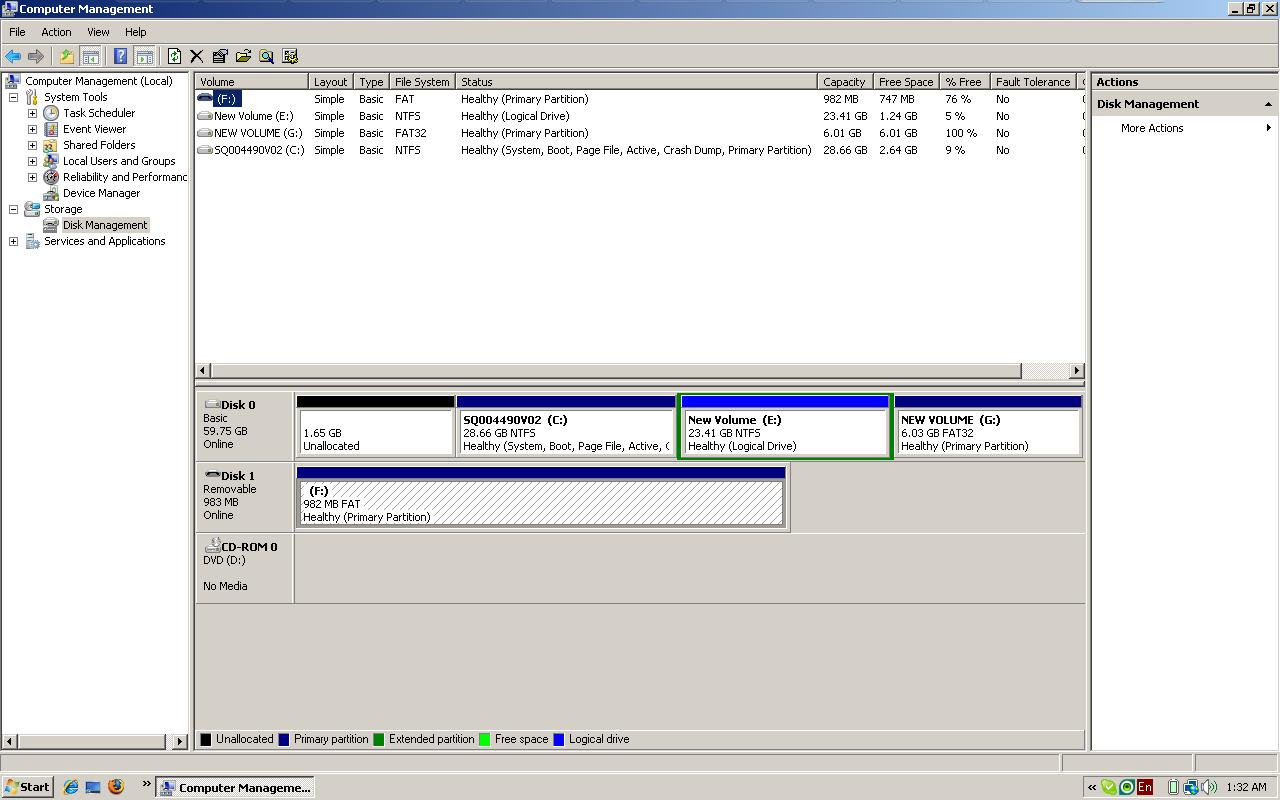Select the New Volume (E:) partition block
Image resolution: width=1280 pixels, height=800 pixels.
[x=784, y=432]
